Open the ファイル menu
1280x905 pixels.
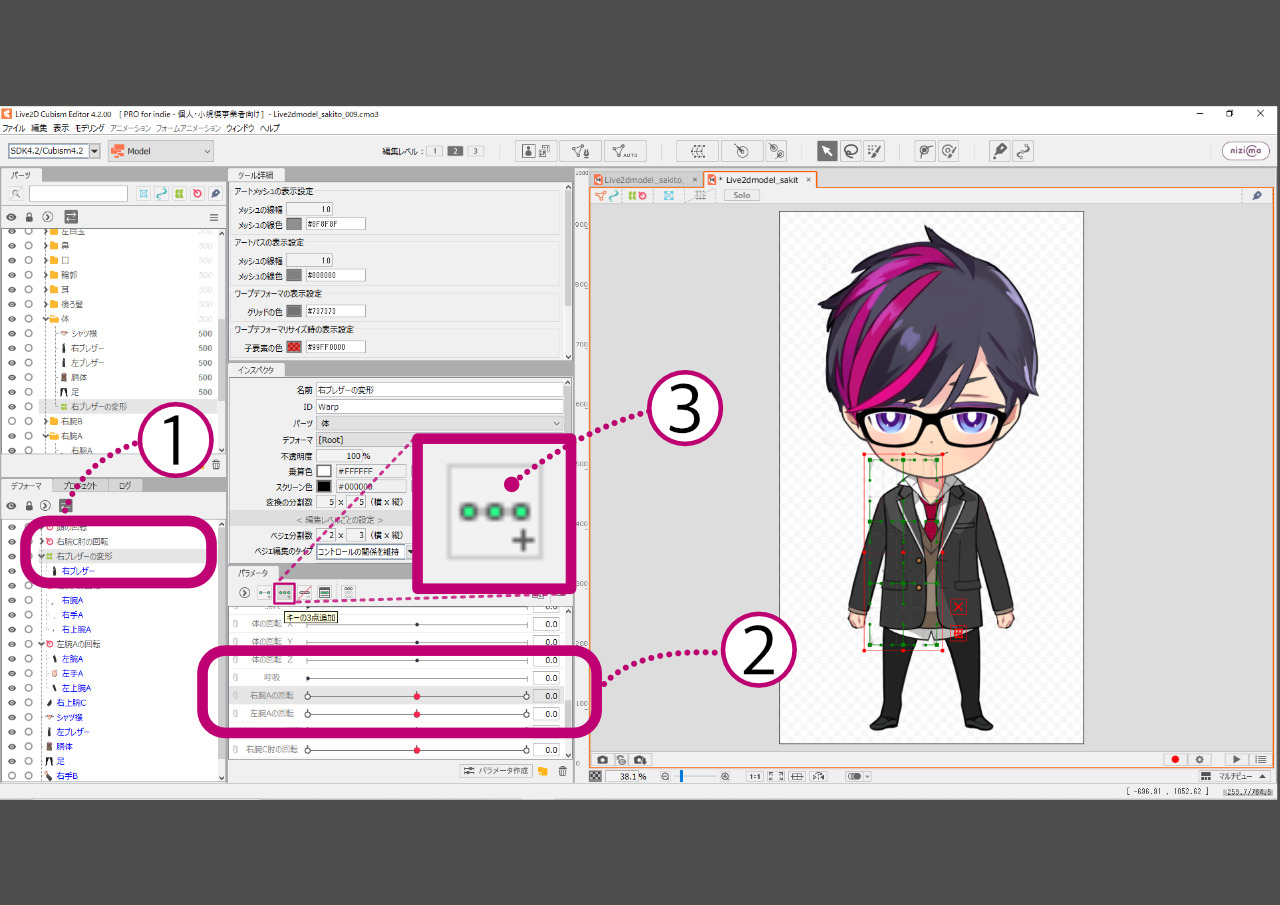coord(14,128)
